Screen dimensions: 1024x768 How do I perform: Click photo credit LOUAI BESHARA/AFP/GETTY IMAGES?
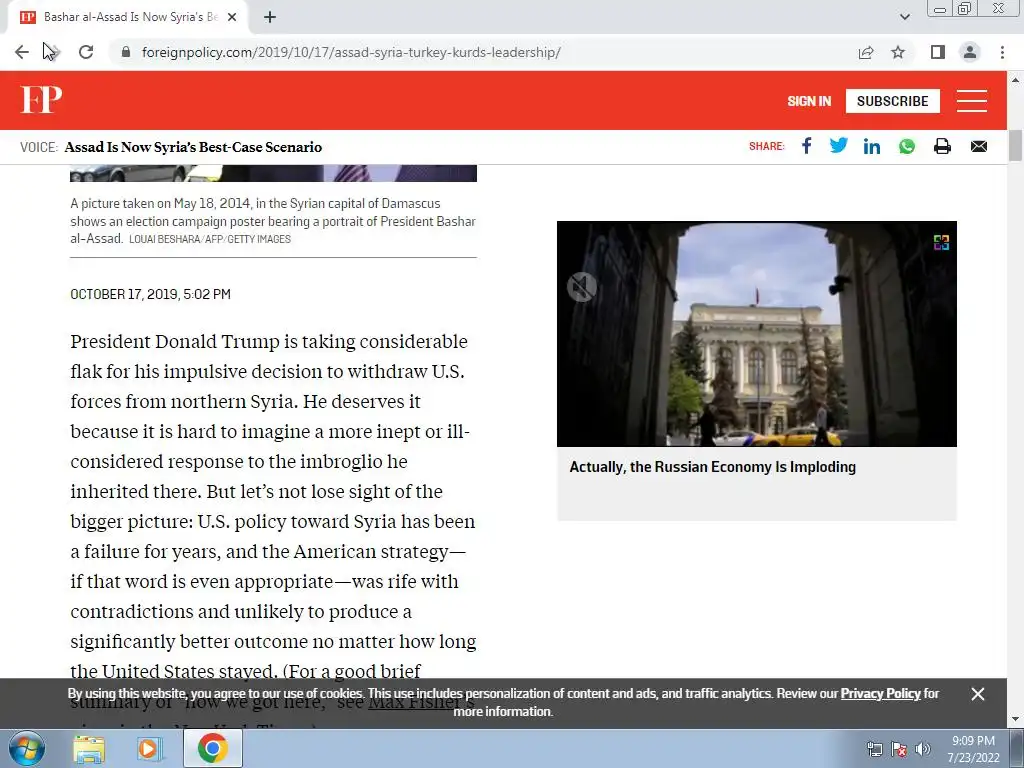(x=210, y=240)
